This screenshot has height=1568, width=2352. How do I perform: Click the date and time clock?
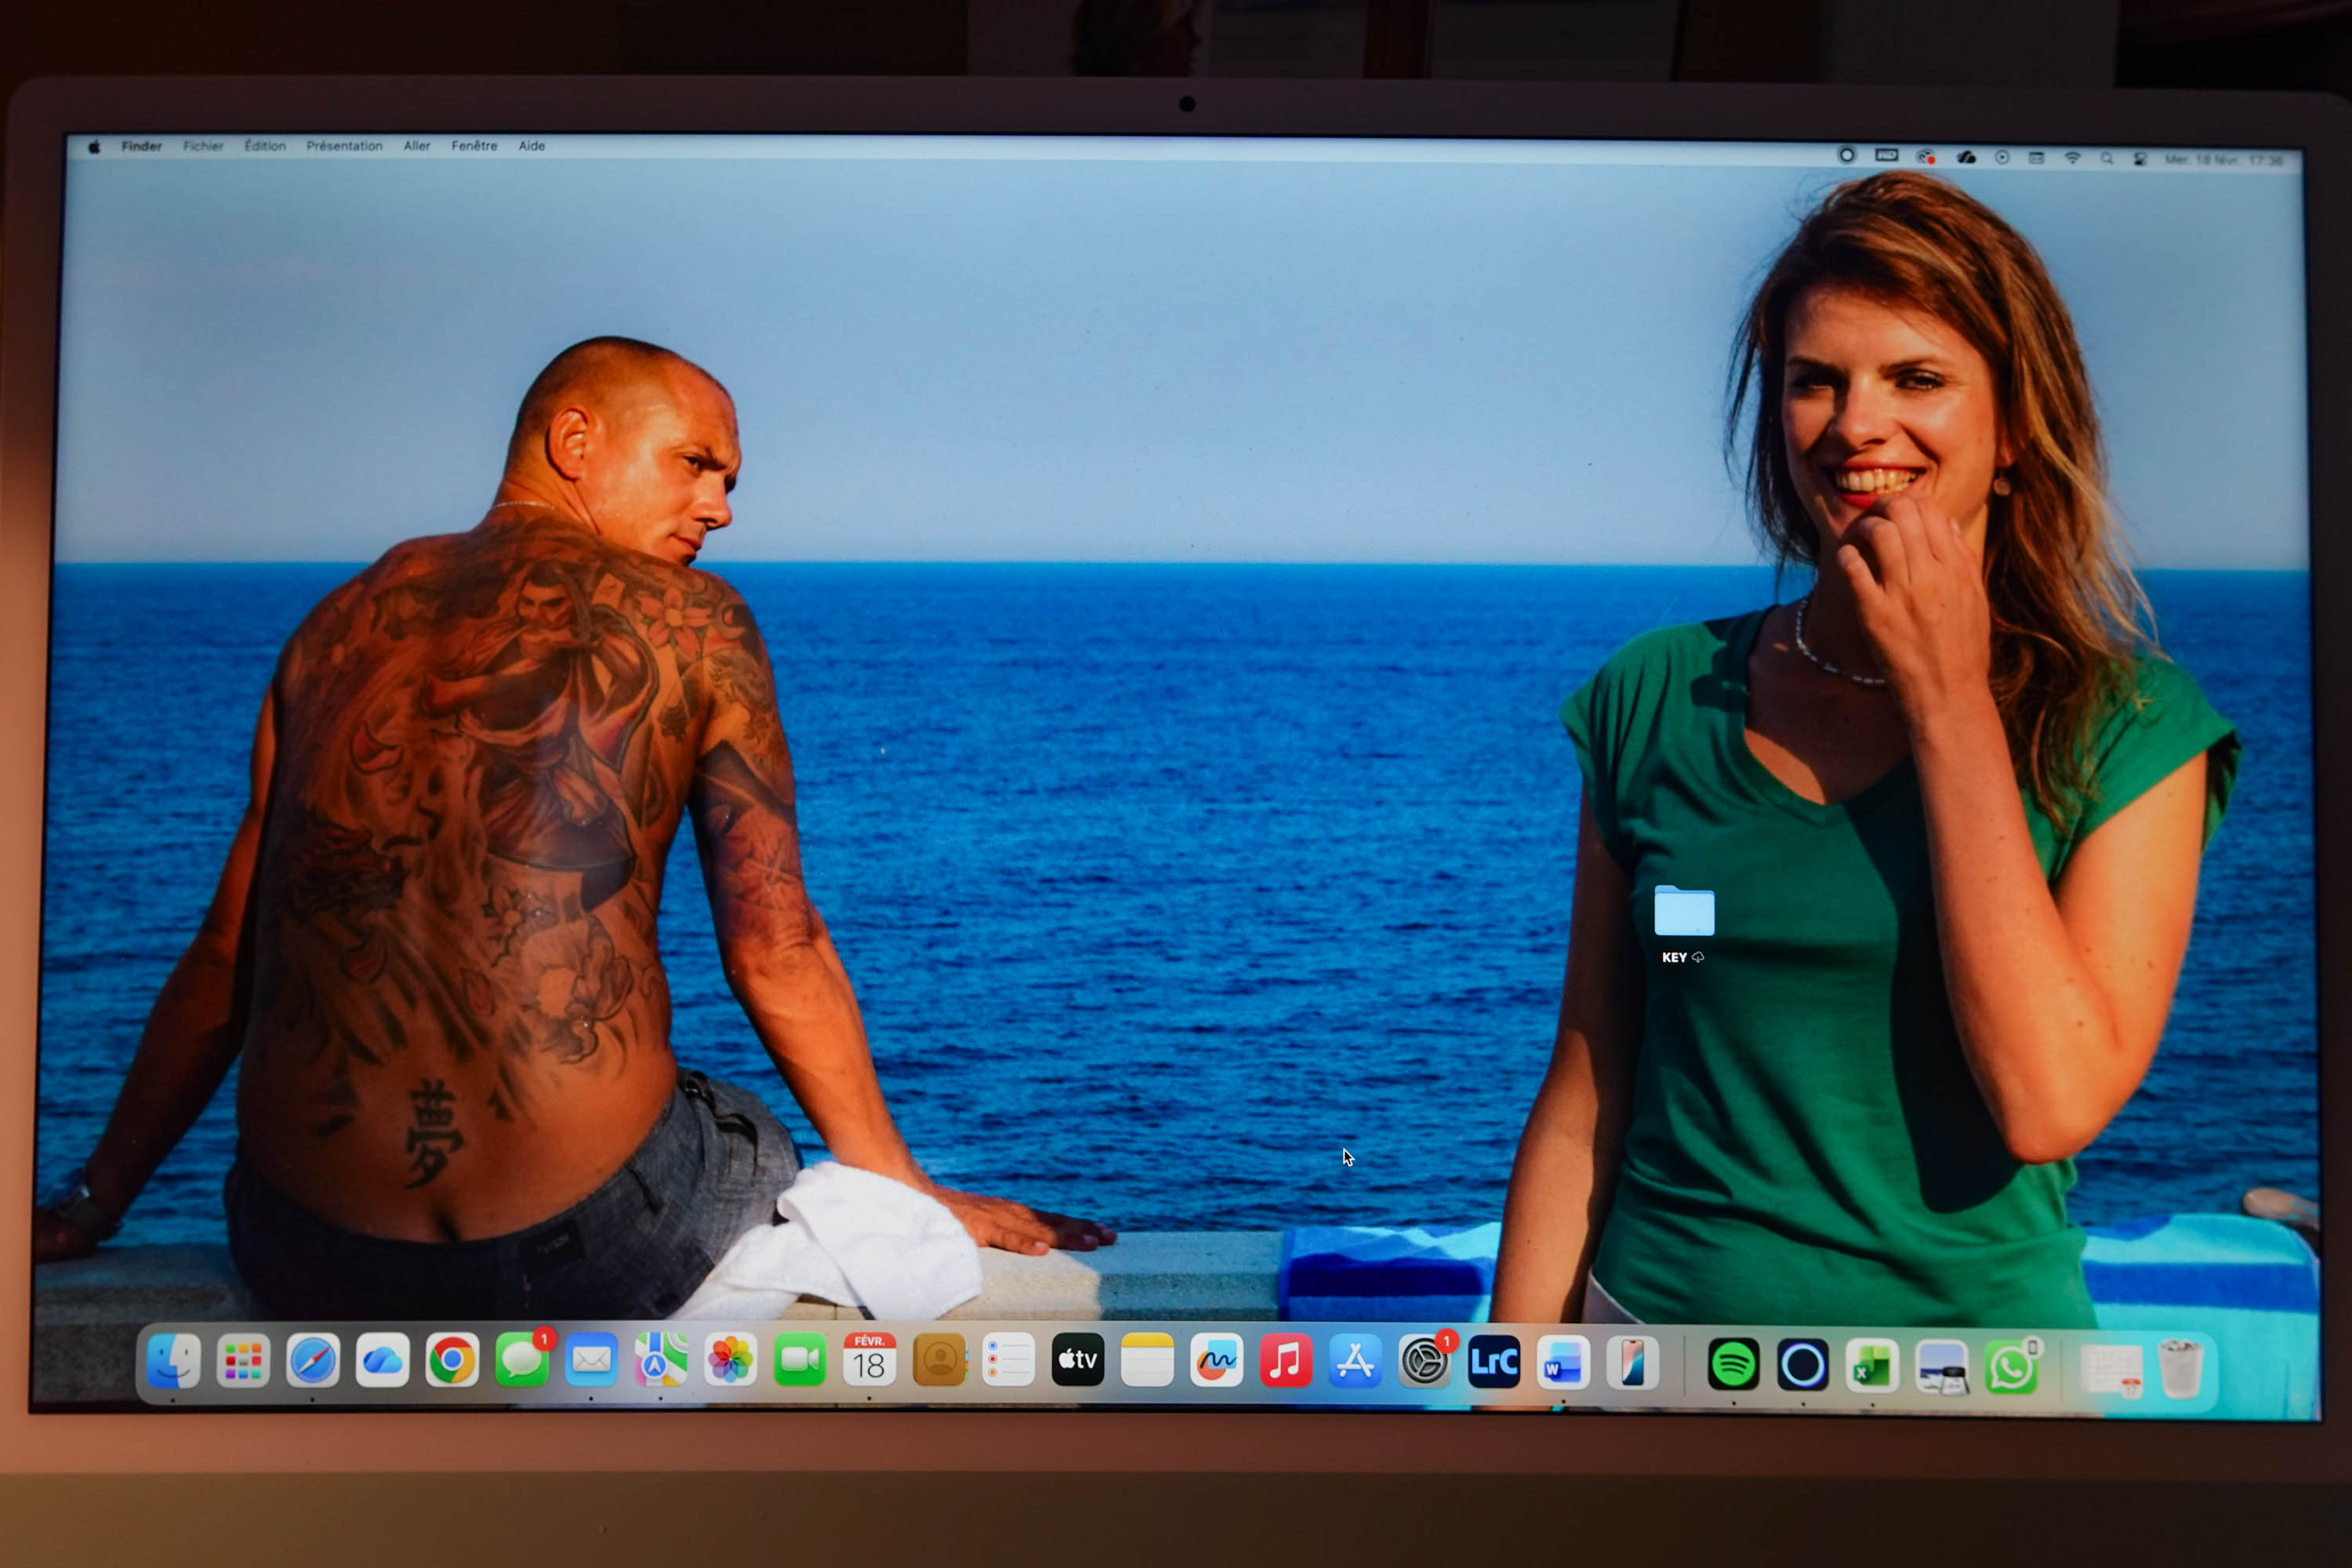point(2224,159)
